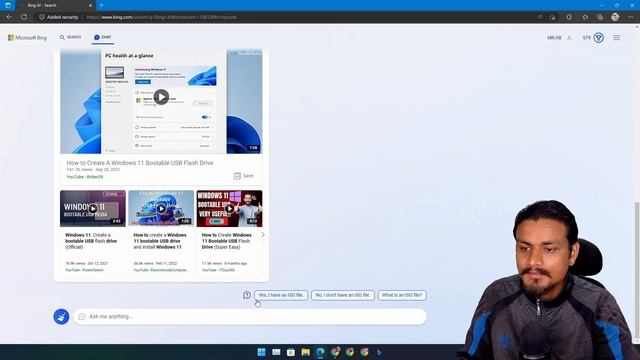Click the Added security shield indicator
The width and height of the screenshot is (640, 360).
tap(59, 17)
